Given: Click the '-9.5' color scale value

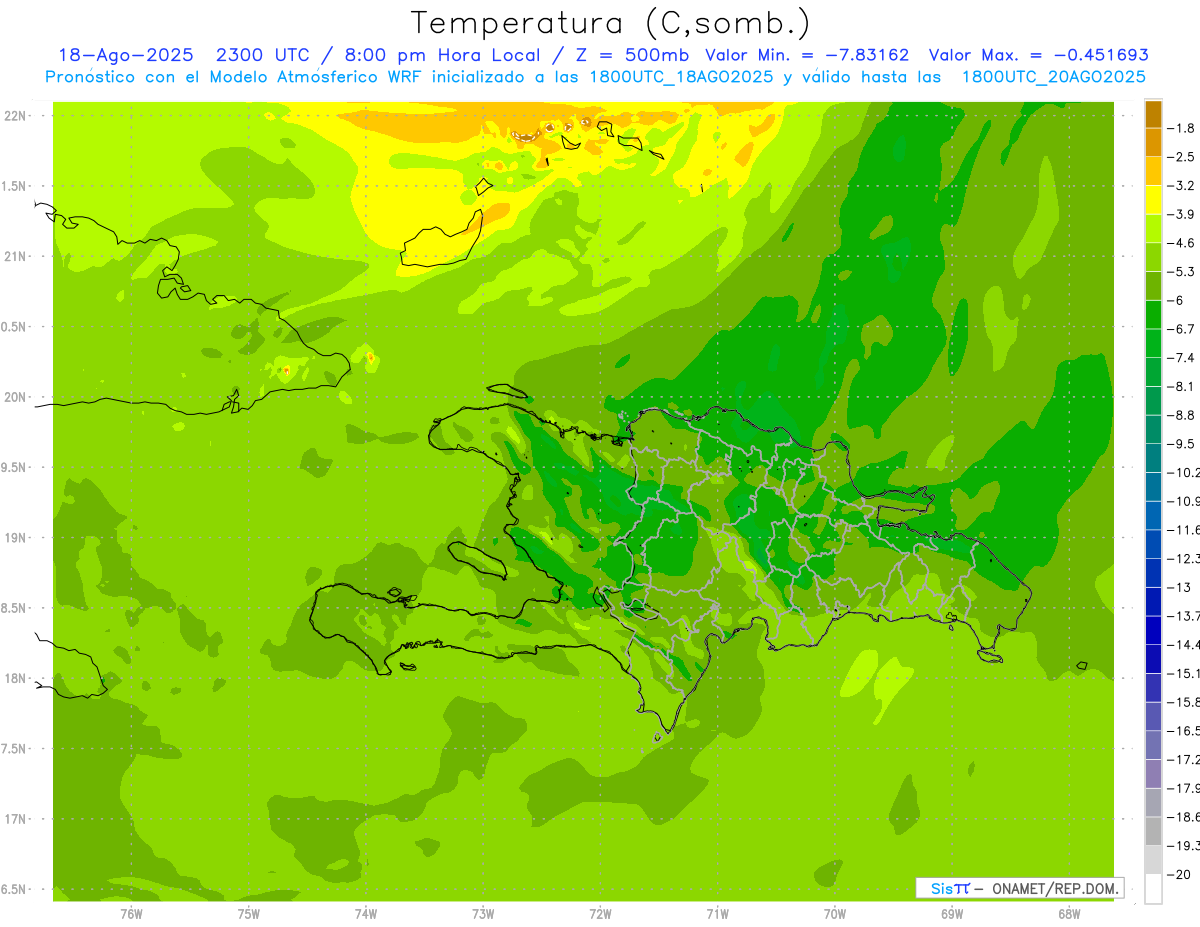Looking at the screenshot, I should tap(1182, 444).
